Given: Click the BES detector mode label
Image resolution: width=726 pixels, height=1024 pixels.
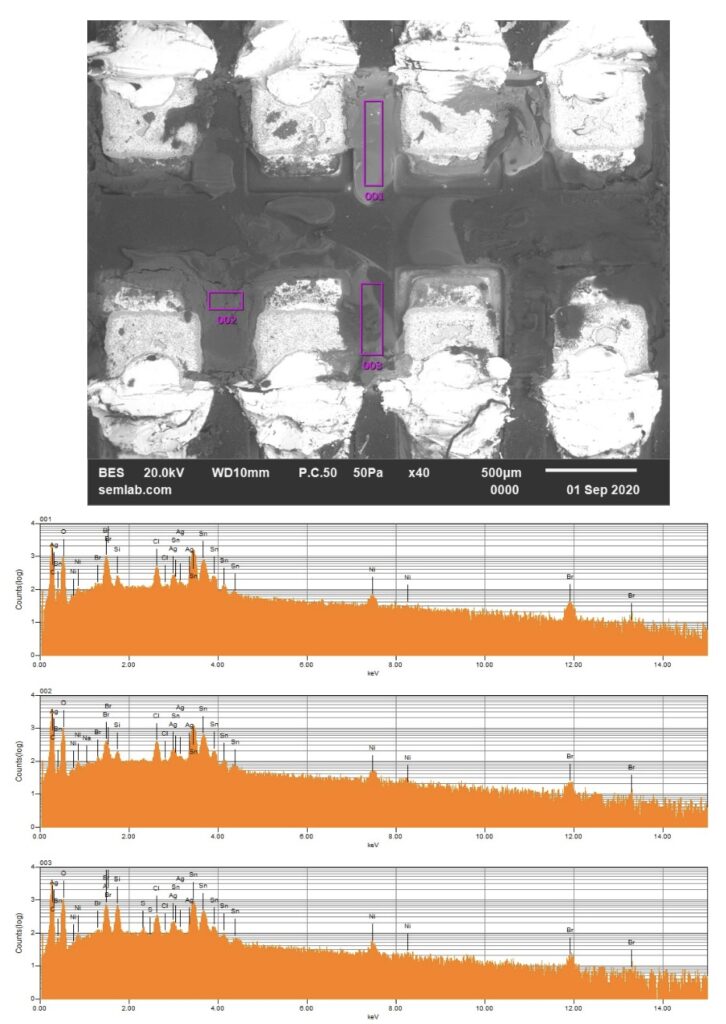Looking at the screenshot, I should (112, 472).
